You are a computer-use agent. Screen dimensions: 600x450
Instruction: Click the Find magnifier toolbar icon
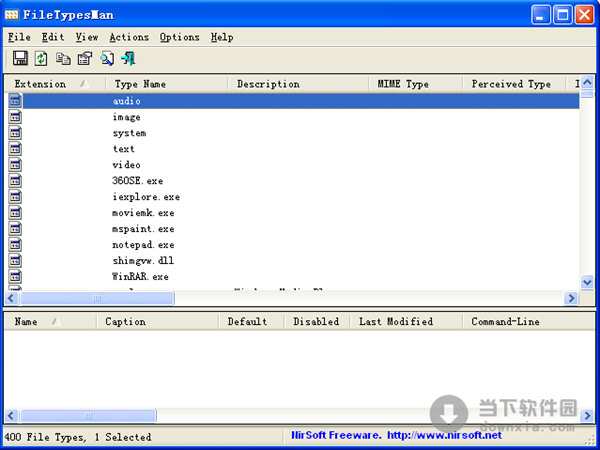(106, 59)
